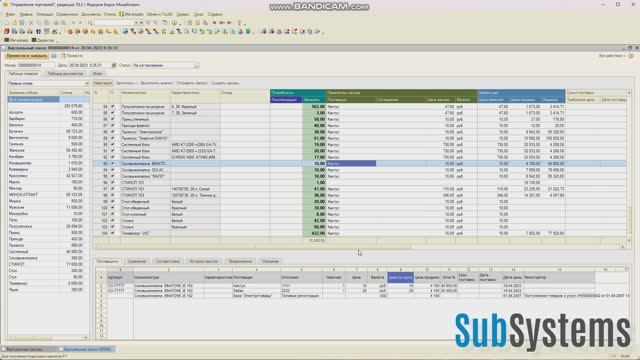The height and width of the screenshot is (360, 640).
Task: Click the magnifier Find icon in the toolbar
Action: point(90,23)
